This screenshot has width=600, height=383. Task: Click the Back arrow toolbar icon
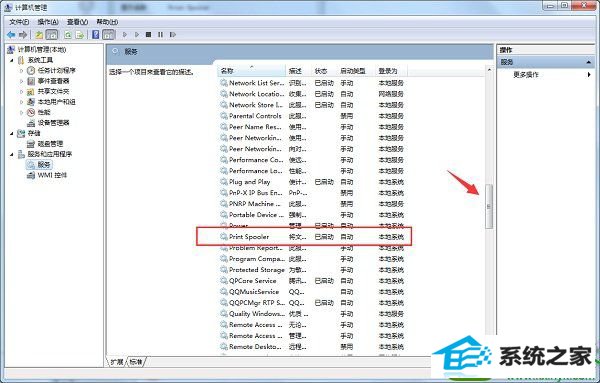11,35
